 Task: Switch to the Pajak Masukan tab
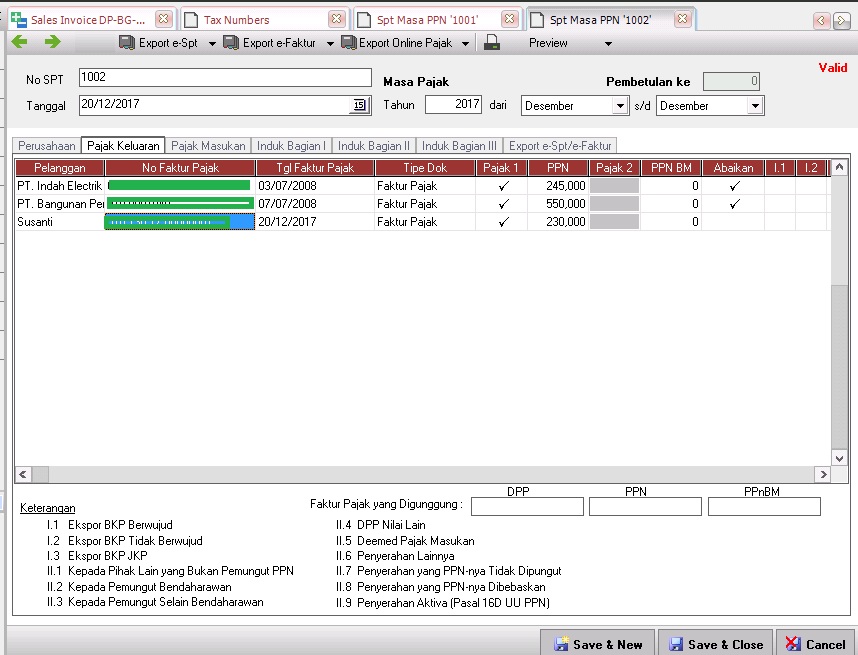tap(207, 145)
